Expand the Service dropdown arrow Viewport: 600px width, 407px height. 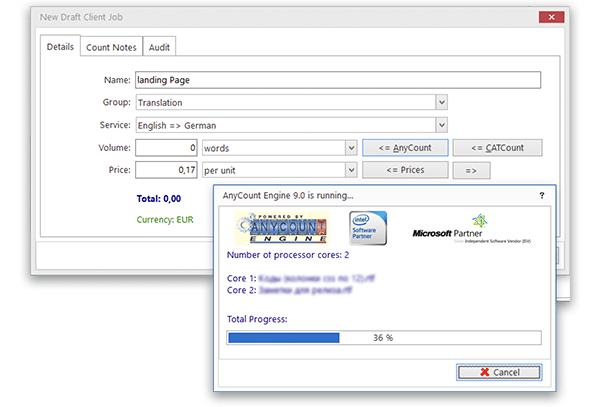click(x=442, y=125)
